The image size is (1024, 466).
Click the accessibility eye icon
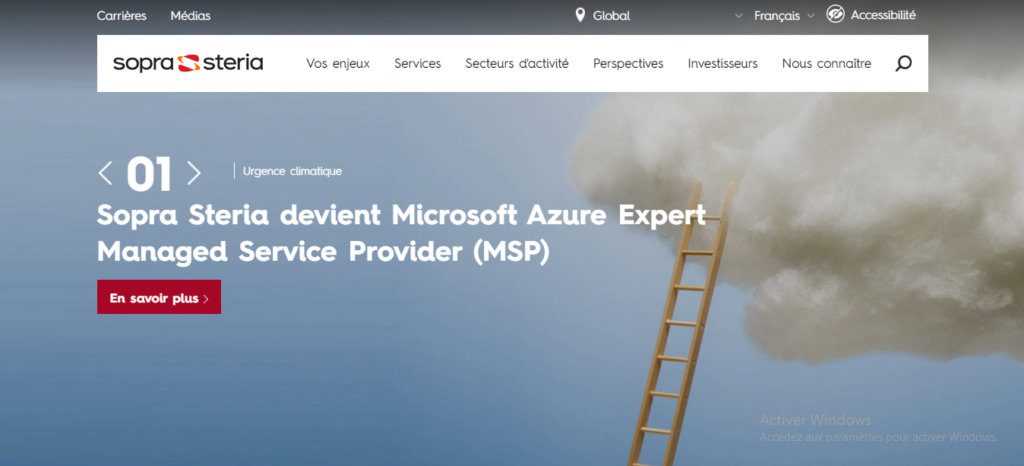pyautogui.click(x=835, y=14)
